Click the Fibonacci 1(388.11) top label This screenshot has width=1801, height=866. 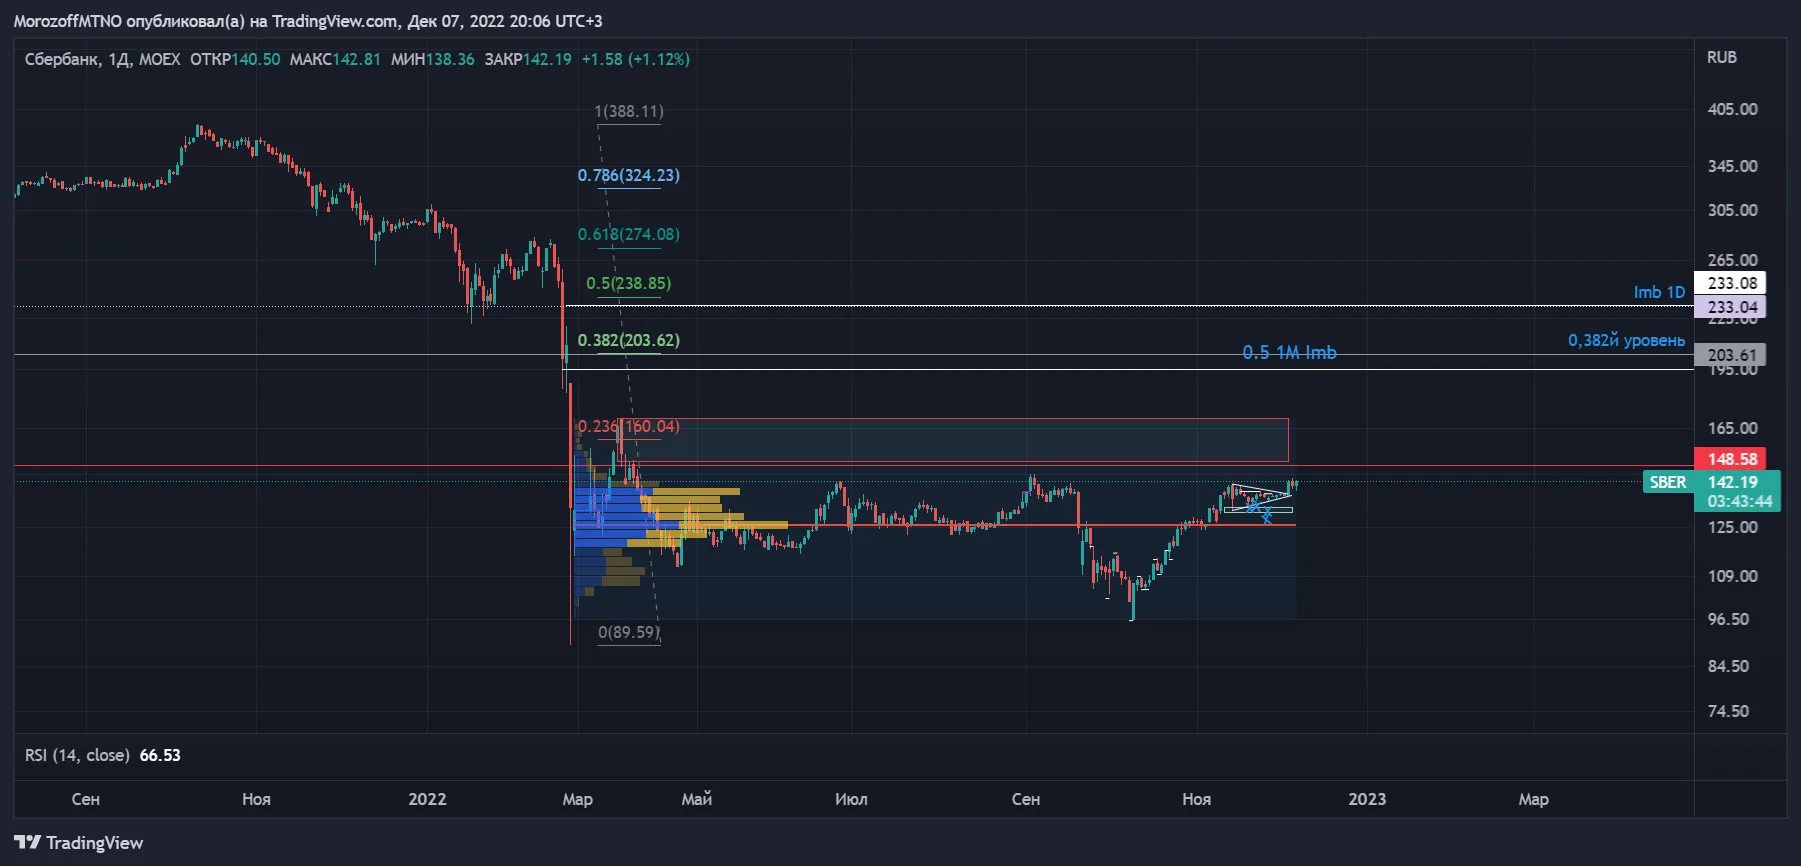pyautogui.click(x=629, y=111)
